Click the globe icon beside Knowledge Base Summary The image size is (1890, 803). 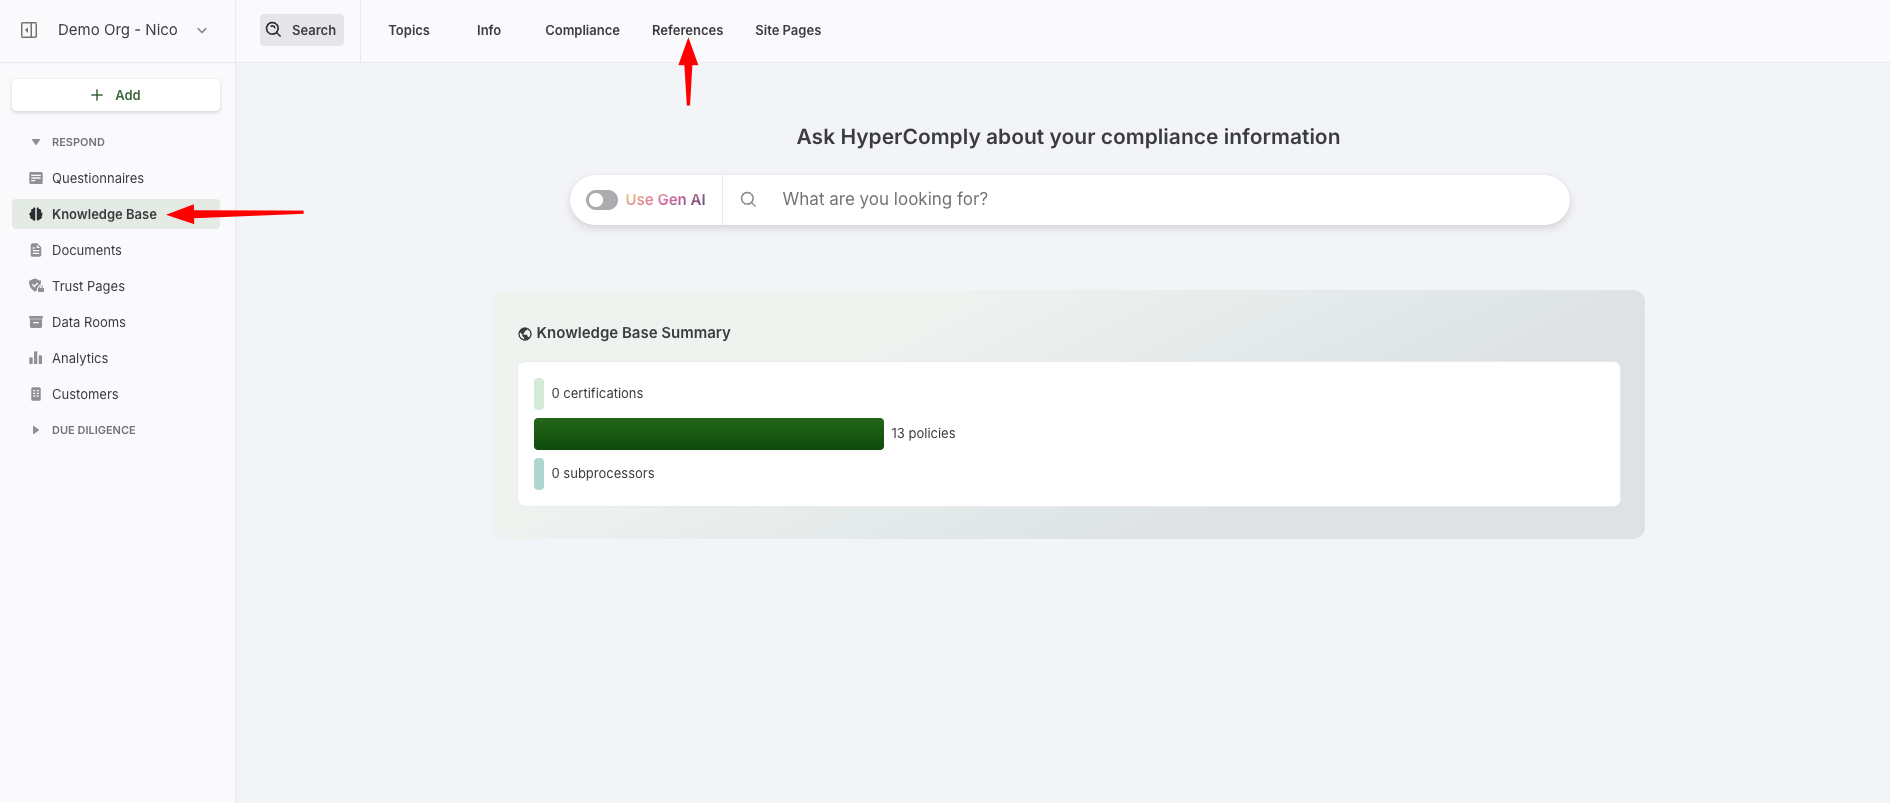tap(525, 334)
